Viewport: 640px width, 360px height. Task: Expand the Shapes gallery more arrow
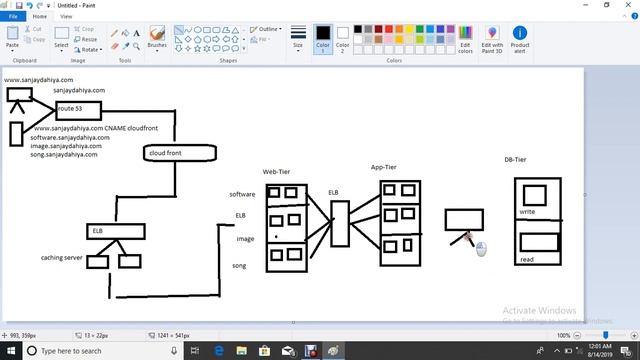(x=244, y=49)
